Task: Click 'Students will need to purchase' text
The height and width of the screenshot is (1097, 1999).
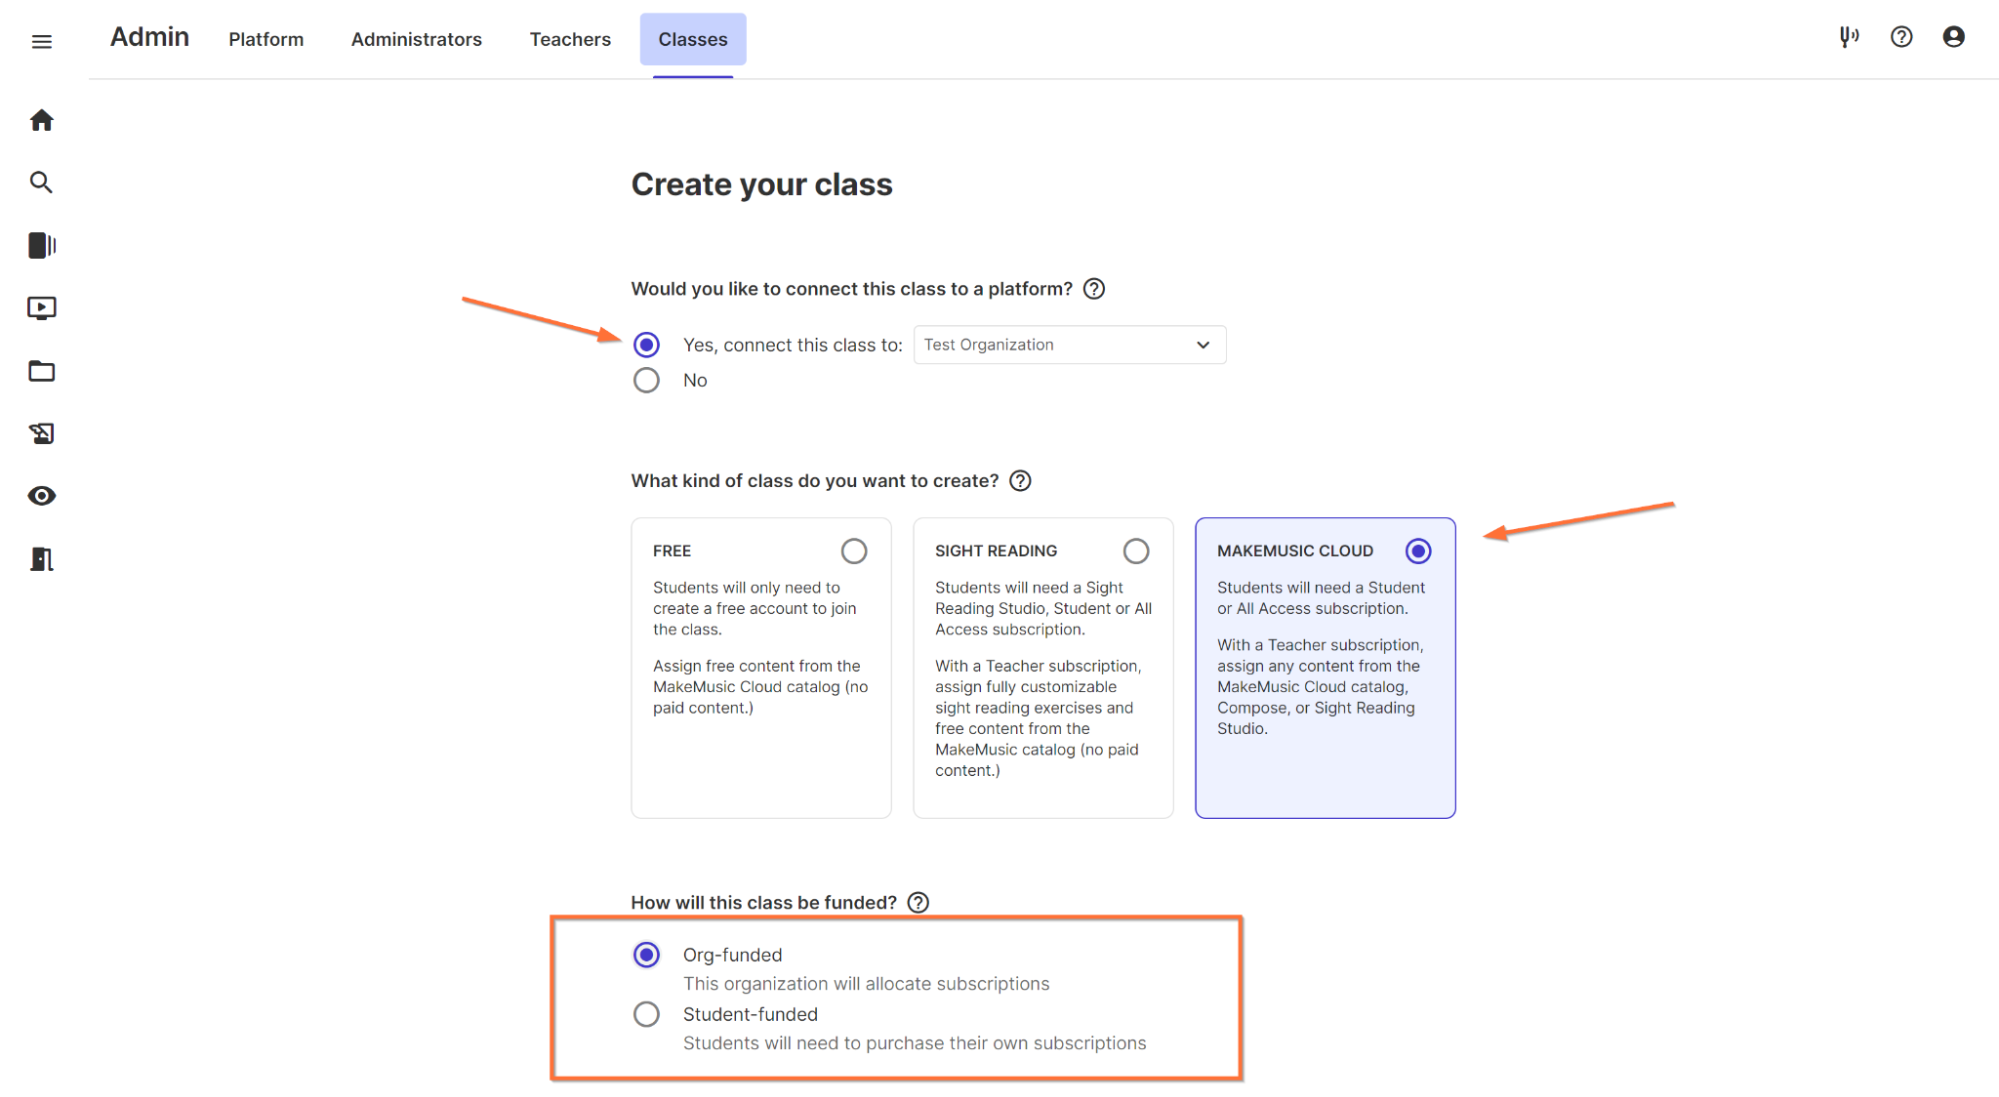Action: (914, 1043)
